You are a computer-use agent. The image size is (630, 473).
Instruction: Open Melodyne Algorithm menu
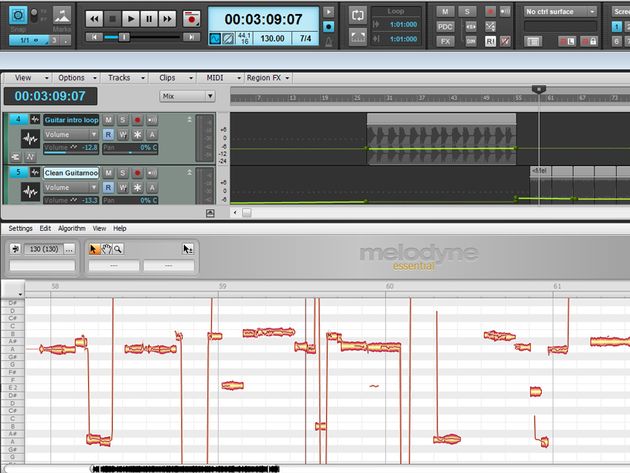point(72,228)
